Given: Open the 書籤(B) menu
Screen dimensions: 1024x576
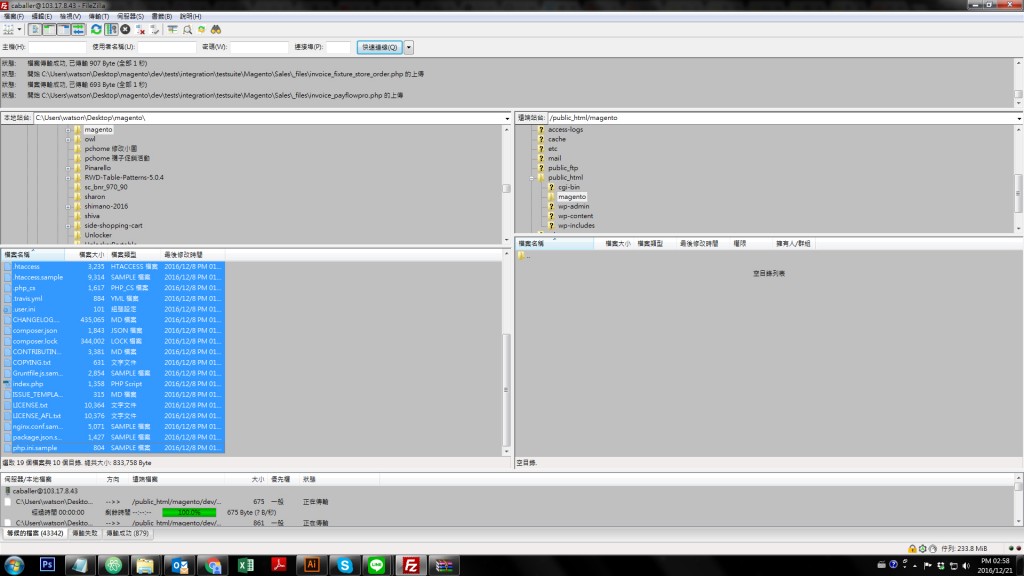Looking at the screenshot, I should 161,16.
